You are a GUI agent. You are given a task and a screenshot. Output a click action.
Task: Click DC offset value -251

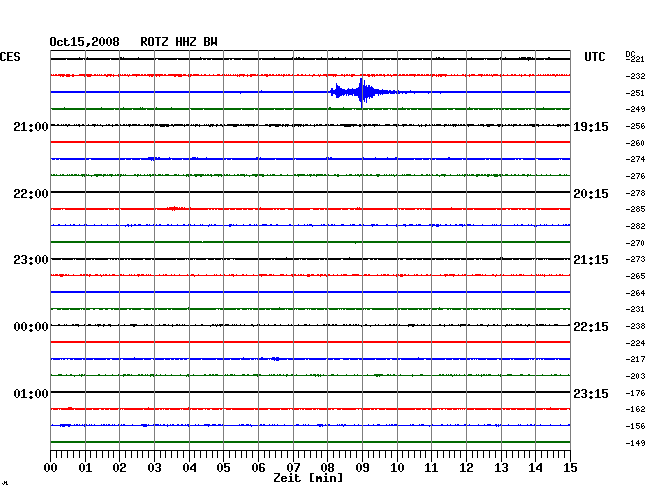tap(635, 93)
